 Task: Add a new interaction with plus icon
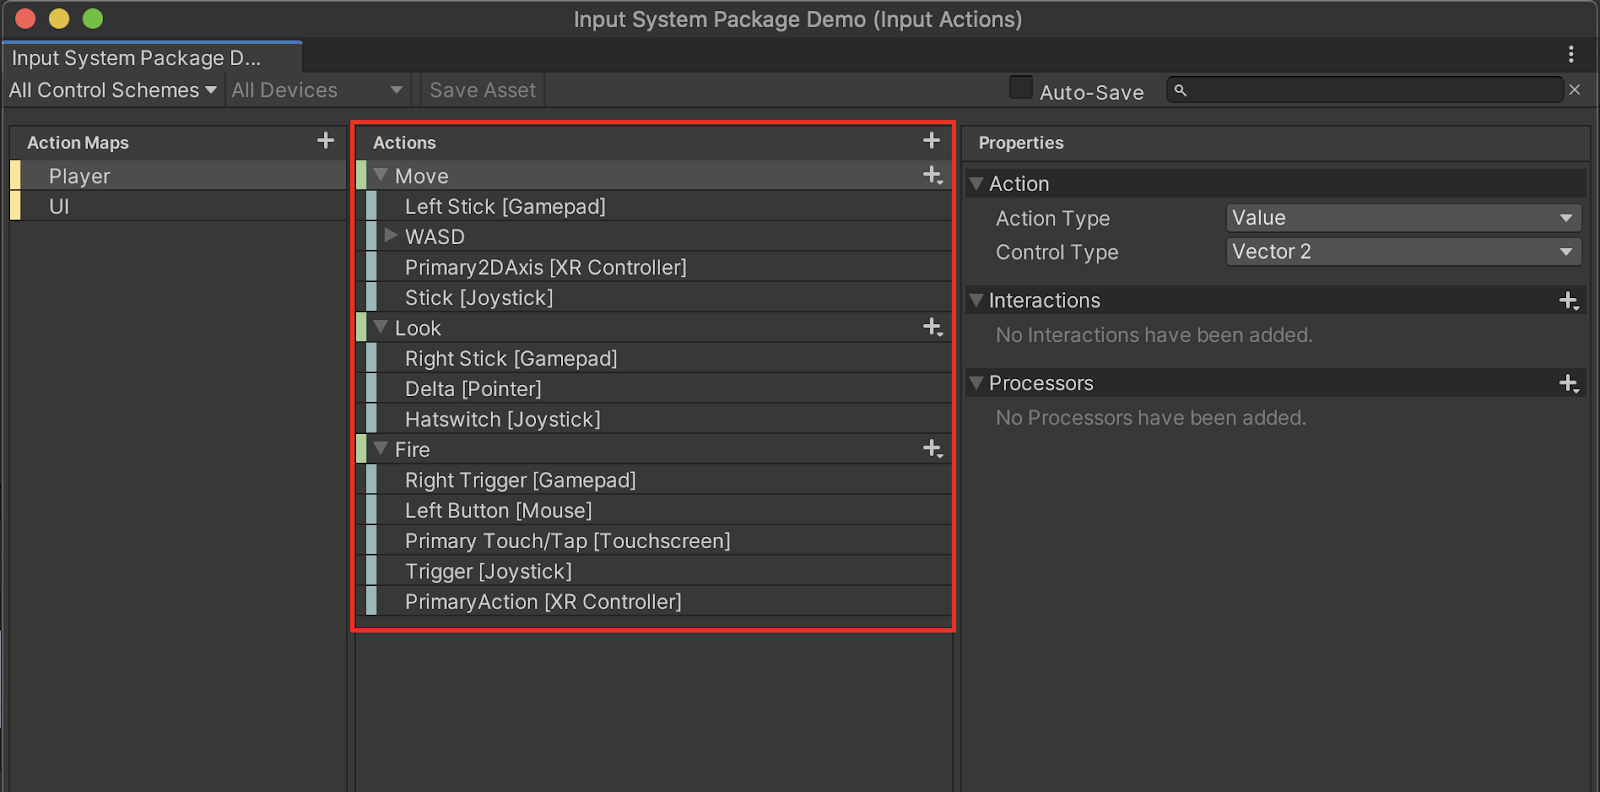(1568, 300)
